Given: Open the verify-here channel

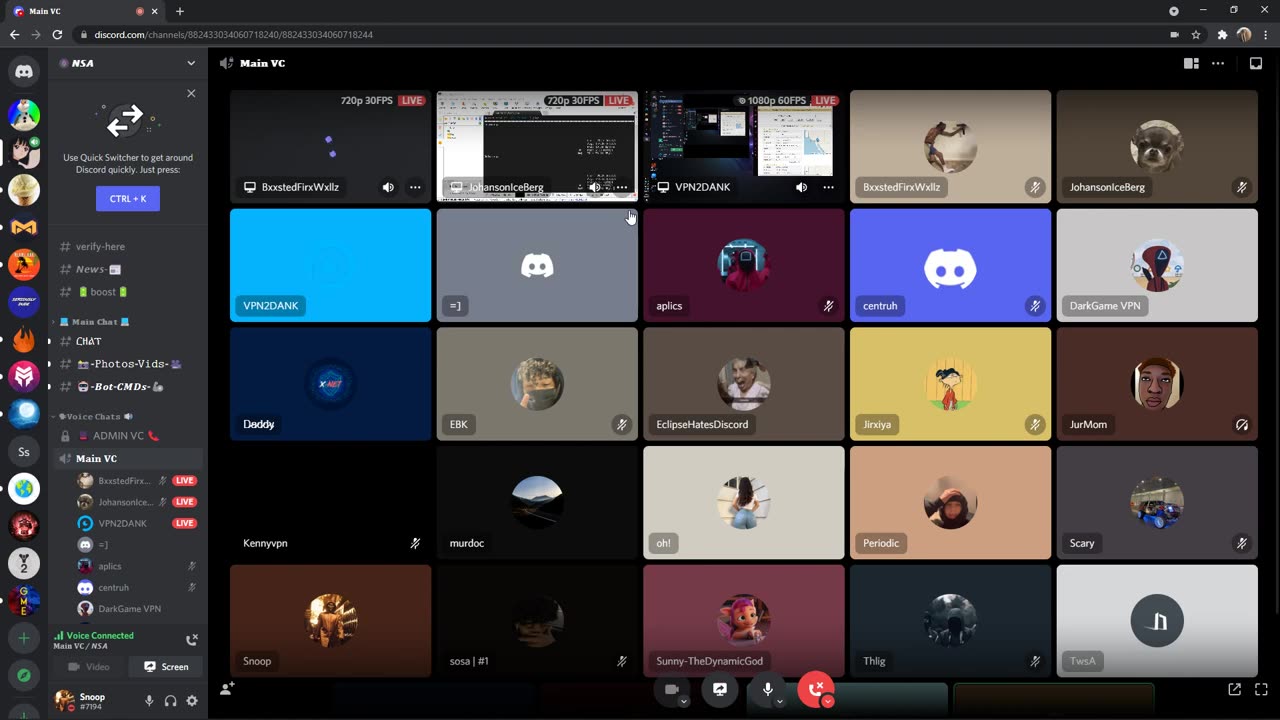Looking at the screenshot, I should click(128, 246).
